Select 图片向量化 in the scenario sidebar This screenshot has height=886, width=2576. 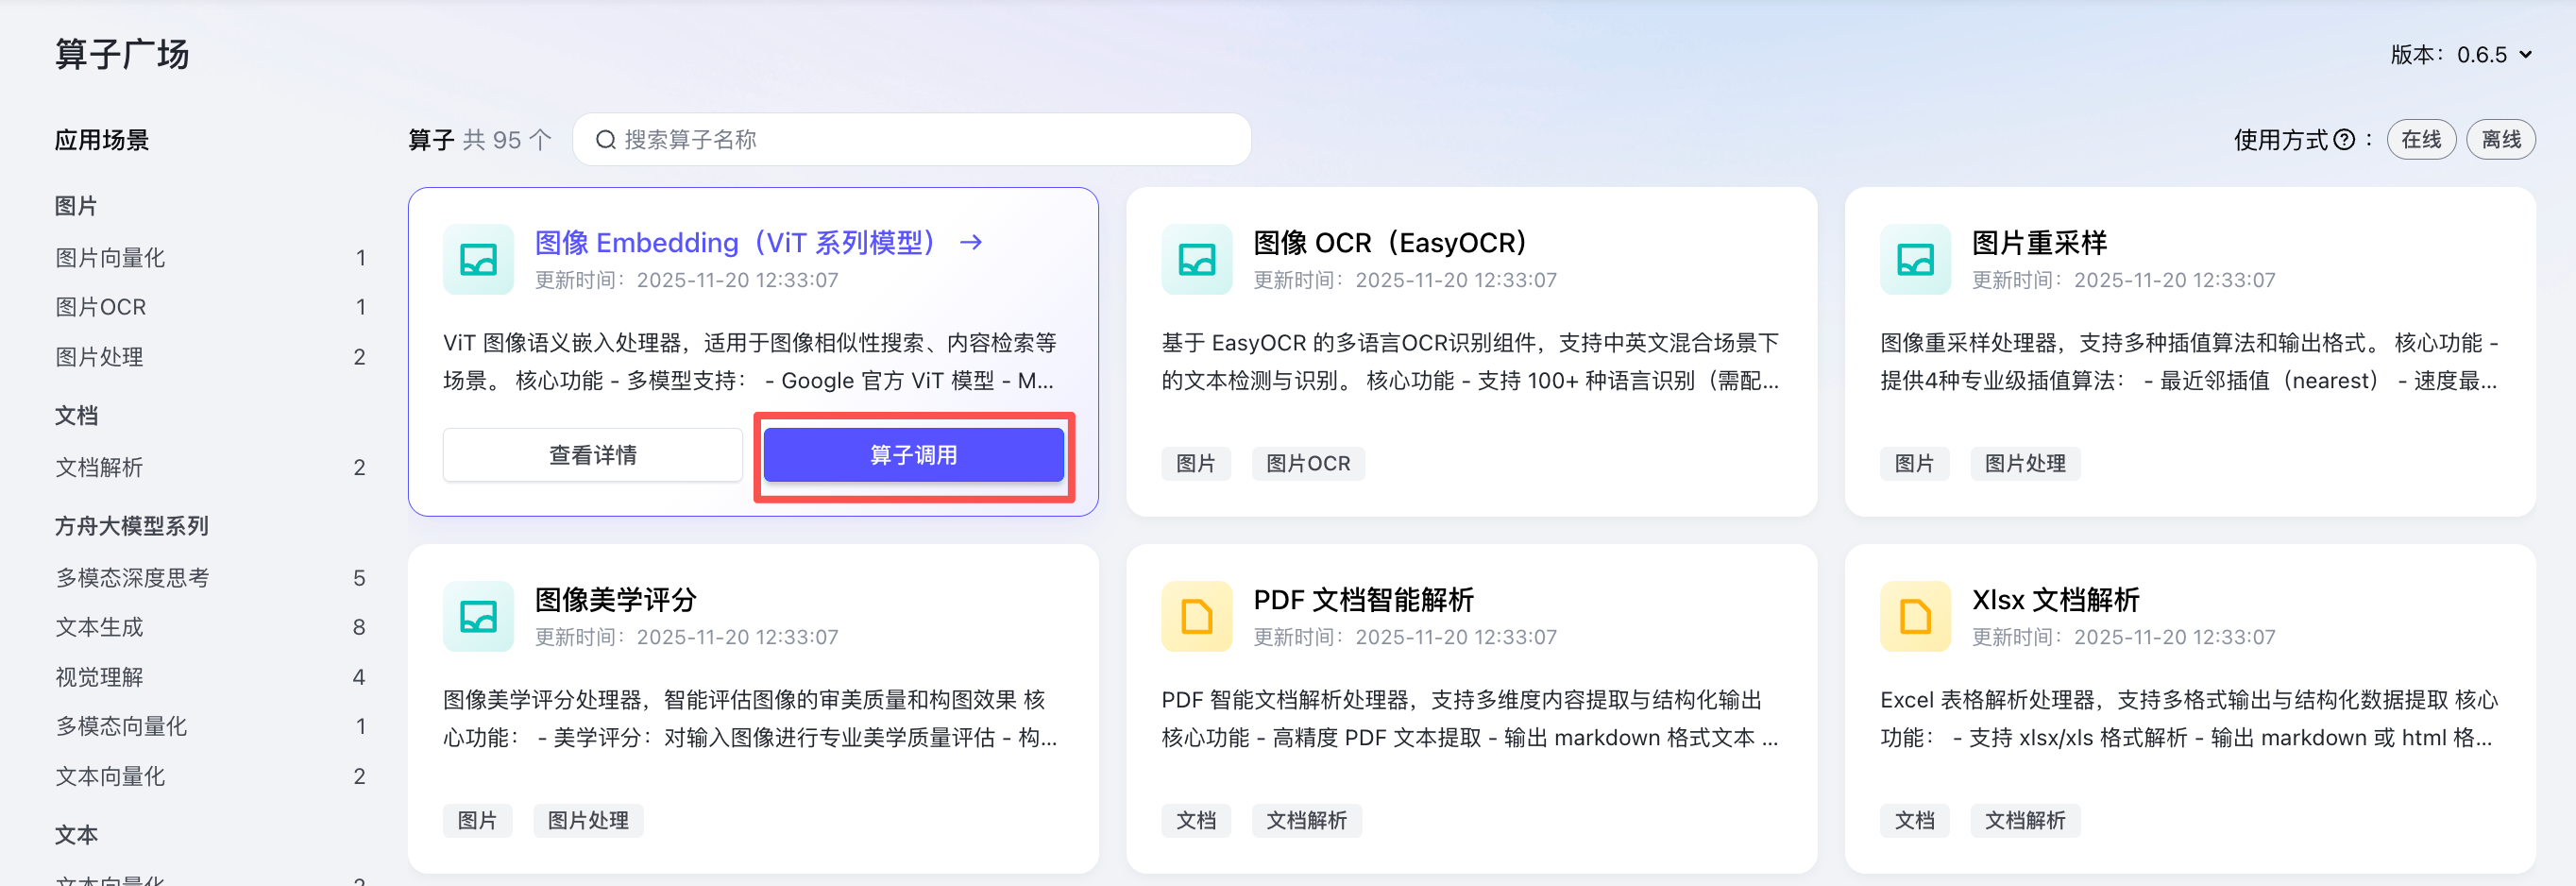[110, 258]
